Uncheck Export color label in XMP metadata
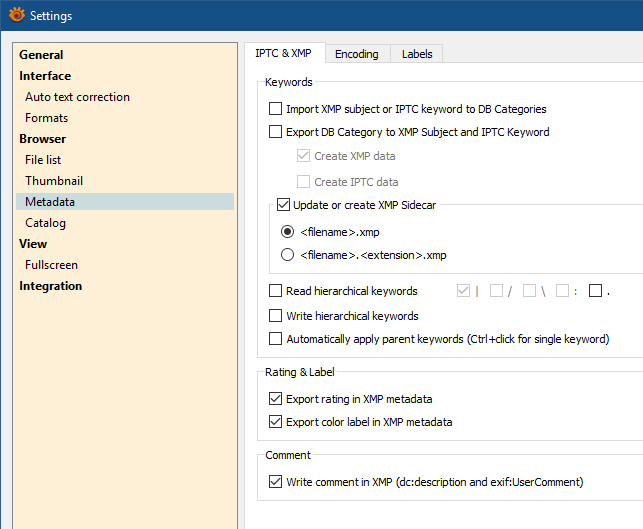This screenshot has width=643, height=529. (276, 422)
